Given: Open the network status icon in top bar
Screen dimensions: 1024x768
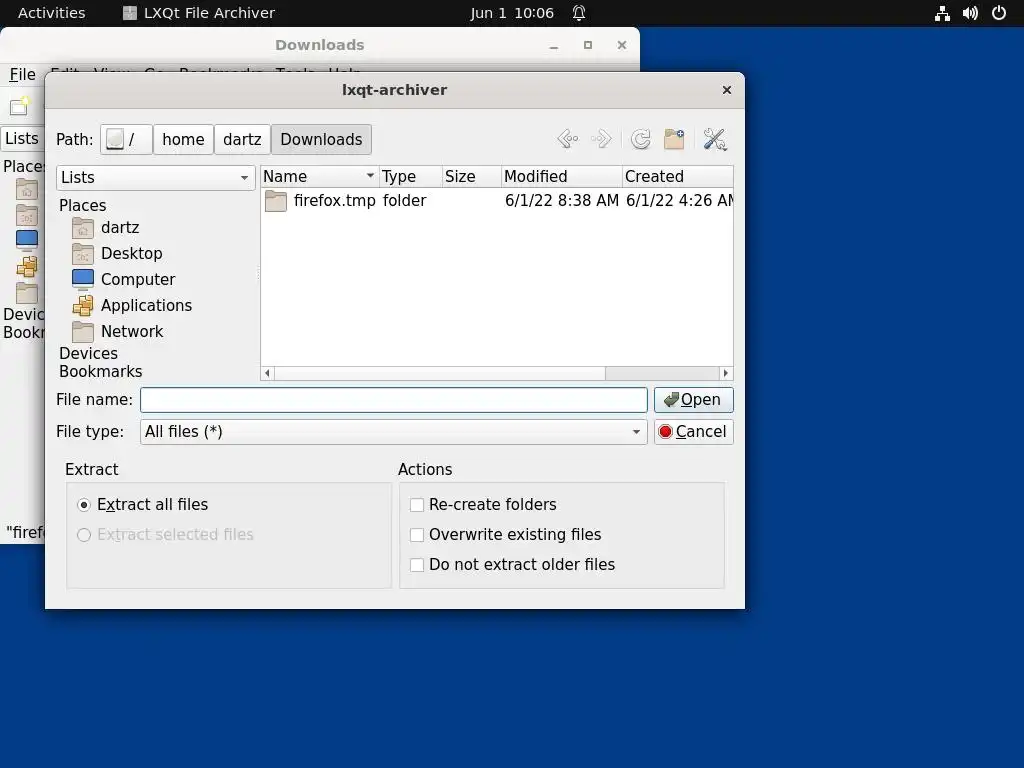Looking at the screenshot, I should coord(942,13).
